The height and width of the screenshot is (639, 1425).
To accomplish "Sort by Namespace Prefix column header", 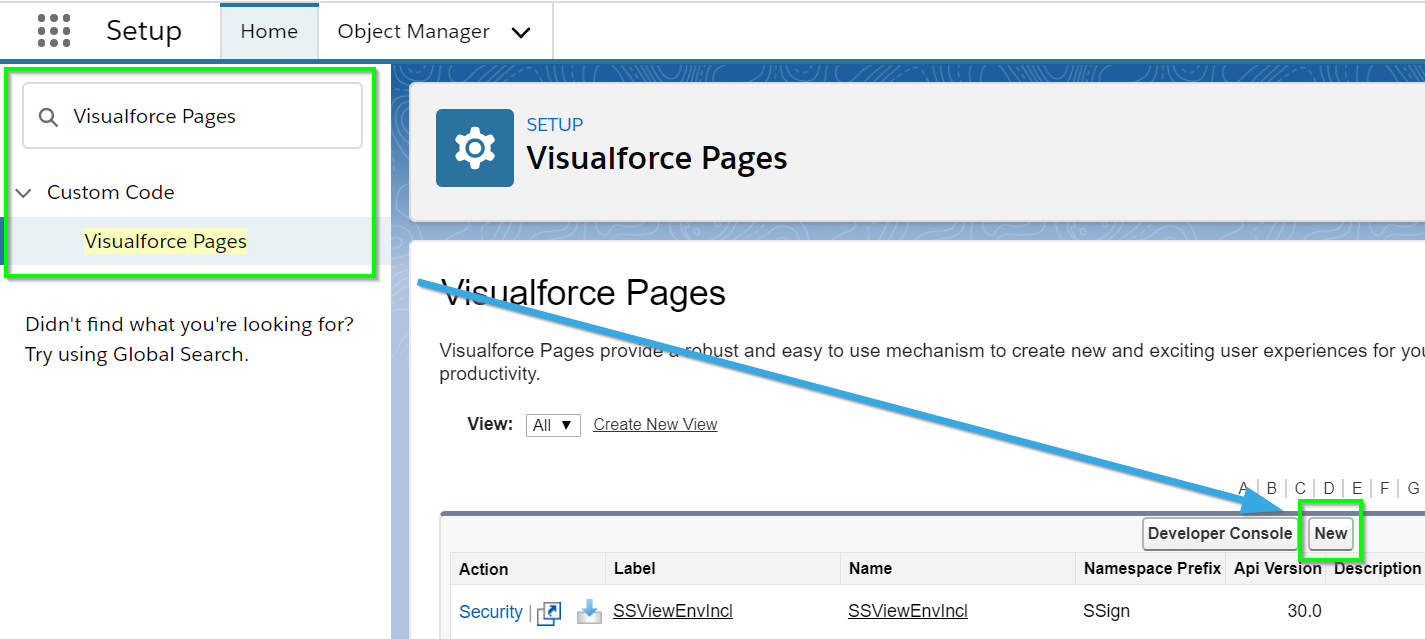I will (x=1152, y=568).
